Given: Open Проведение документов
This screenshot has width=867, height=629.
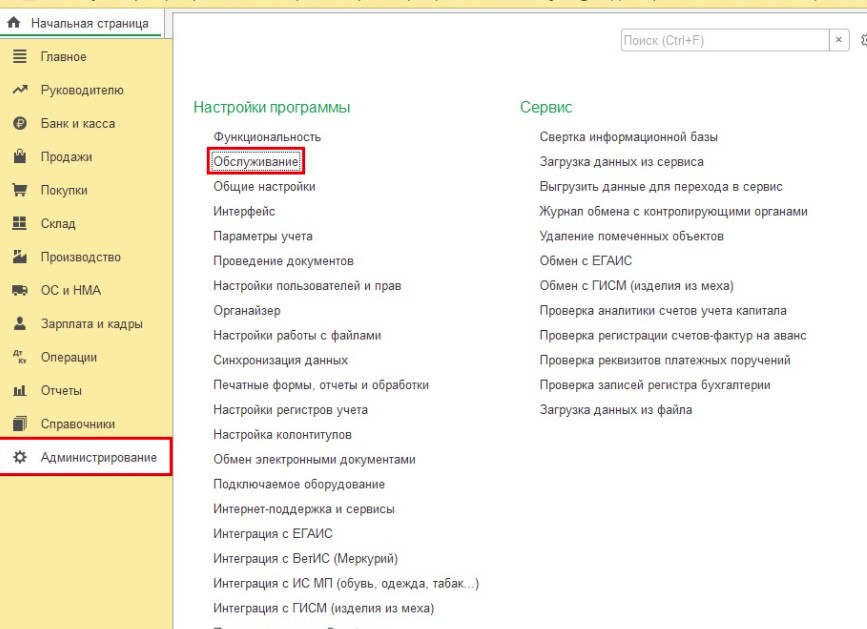Looking at the screenshot, I should [x=283, y=261].
